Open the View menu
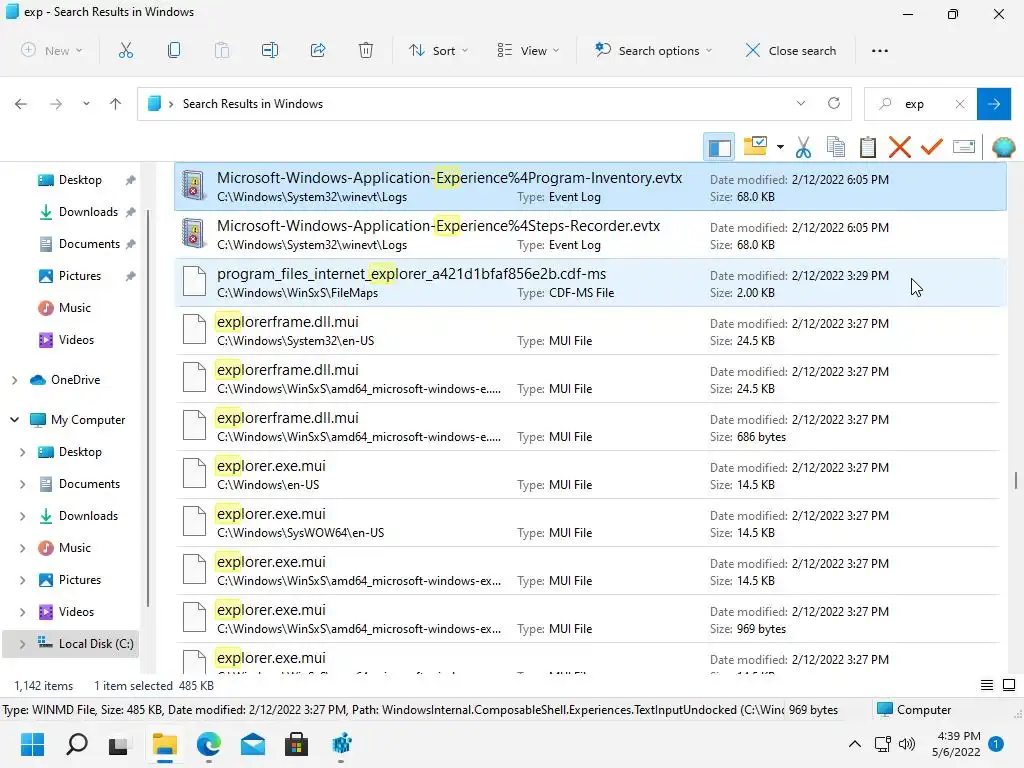The height and width of the screenshot is (768, 1024). pos(528,50)
